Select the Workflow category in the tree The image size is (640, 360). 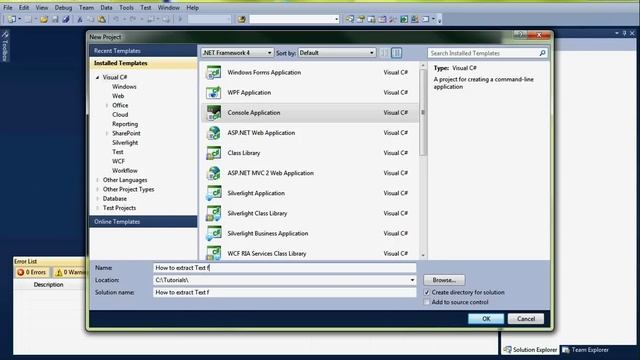pyautogui.click(x=125, y=171)
